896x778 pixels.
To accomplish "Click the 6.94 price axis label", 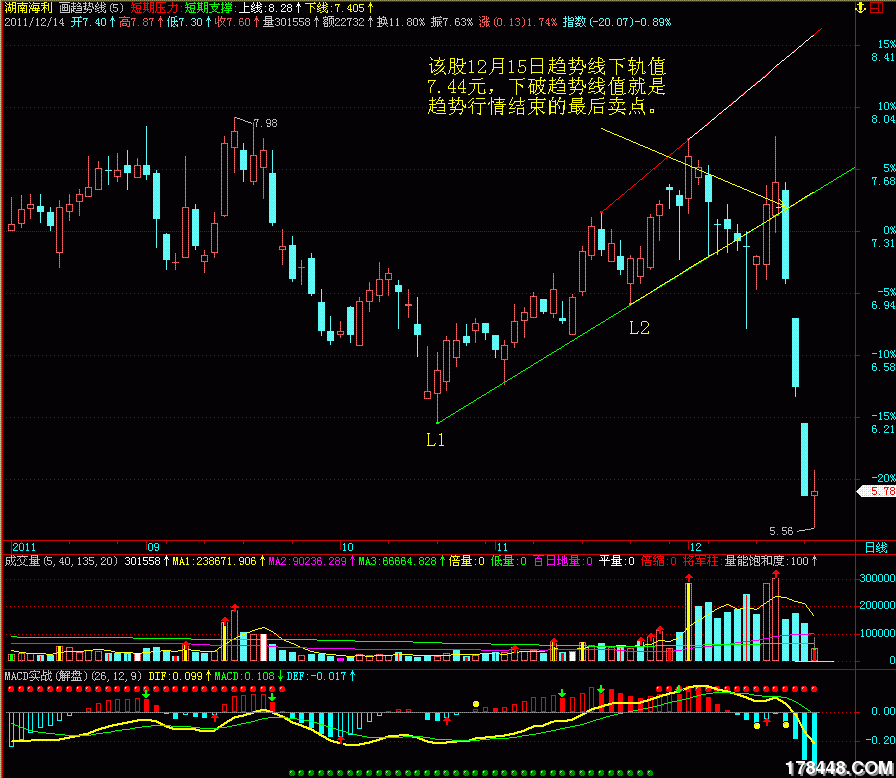I will pyautogui.click(x=883, y=306).
